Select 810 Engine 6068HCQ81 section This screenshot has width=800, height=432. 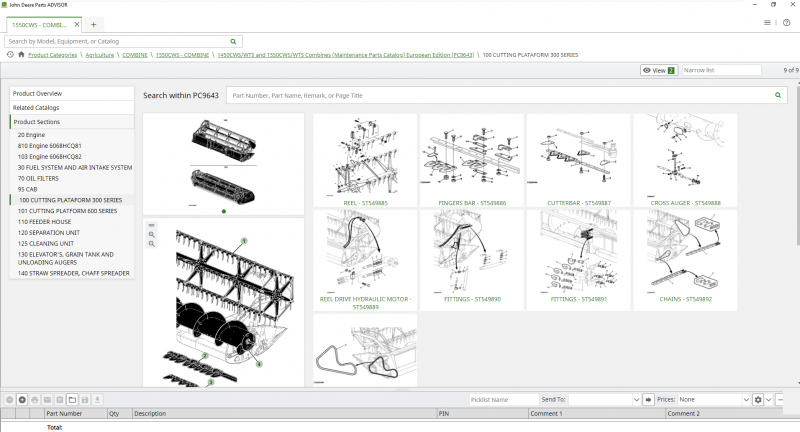click(x=49, y=146)
